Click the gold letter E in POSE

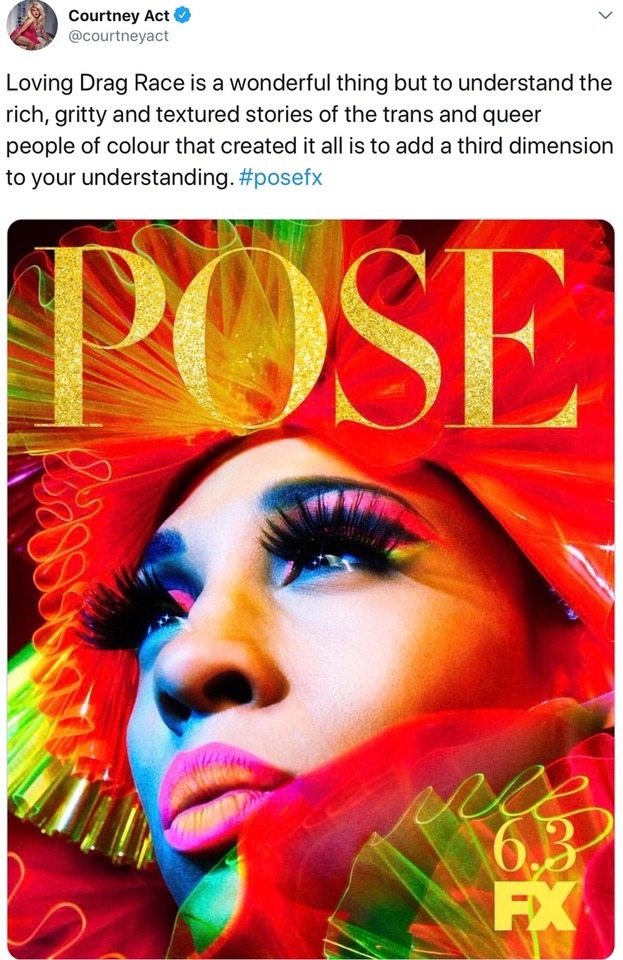point(511,337)
